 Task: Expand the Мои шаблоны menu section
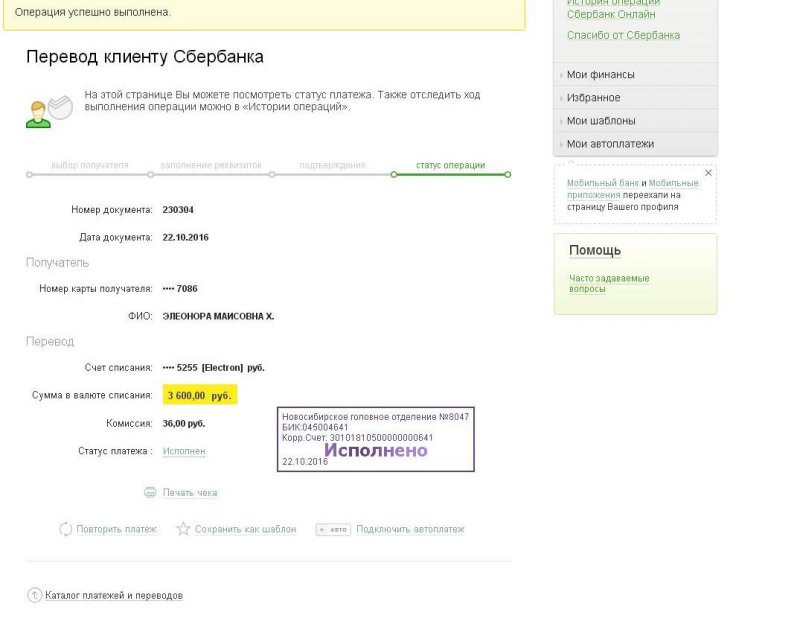coord(561,121)
